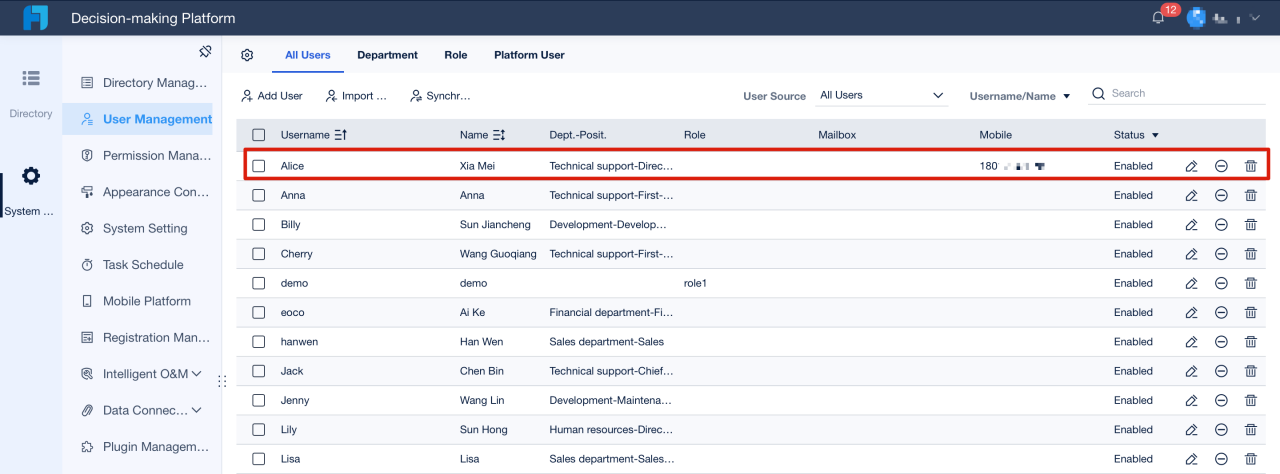Pin the sidebar with pin icon
The height and width of the screenshot is (474, 1280).
pyautogui.click(x=205, y=51)
